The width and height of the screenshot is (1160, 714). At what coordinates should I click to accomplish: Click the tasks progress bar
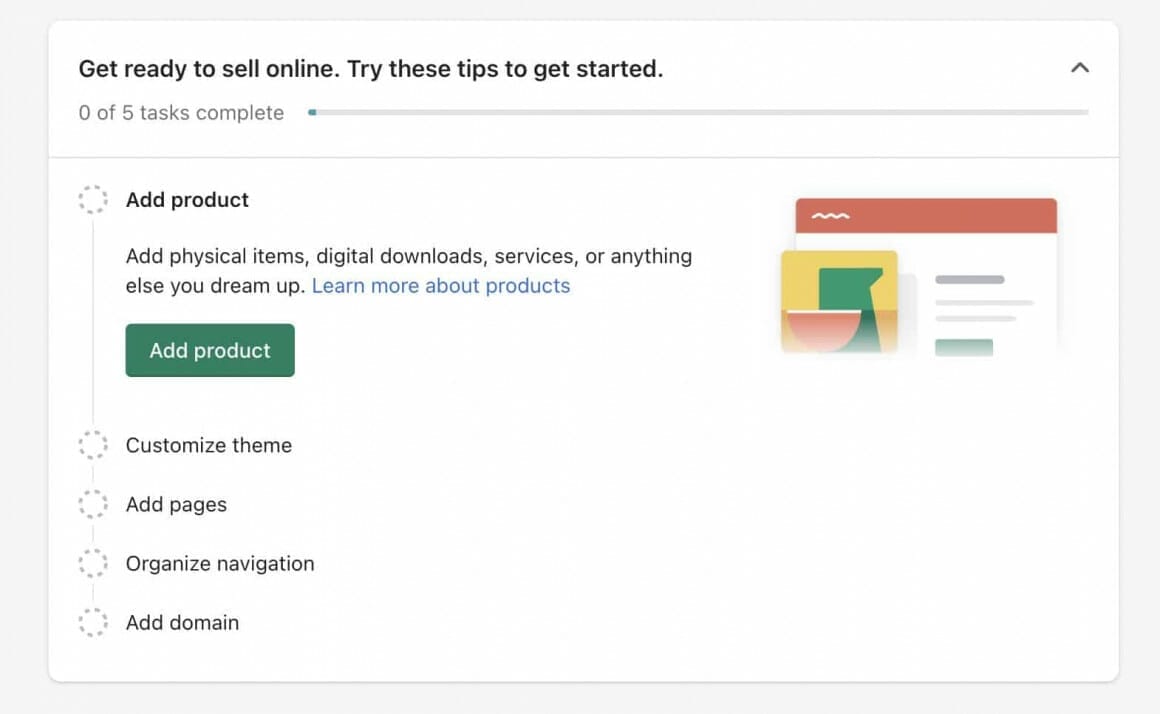pos(698,113)
